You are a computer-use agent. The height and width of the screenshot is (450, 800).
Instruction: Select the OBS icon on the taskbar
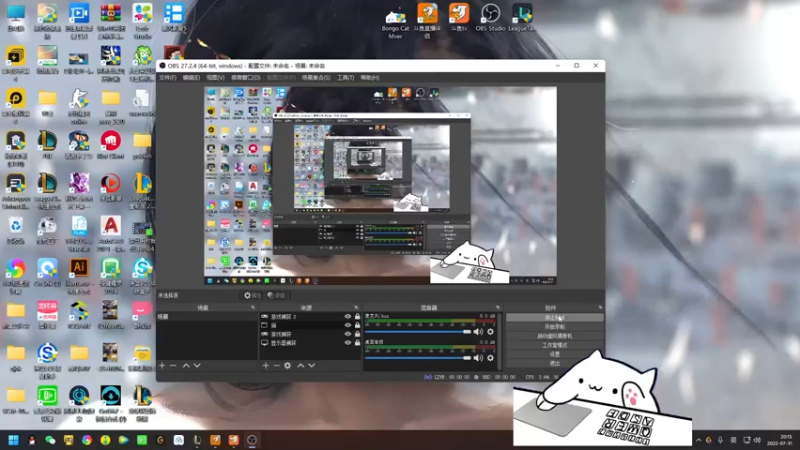[252, 440]
